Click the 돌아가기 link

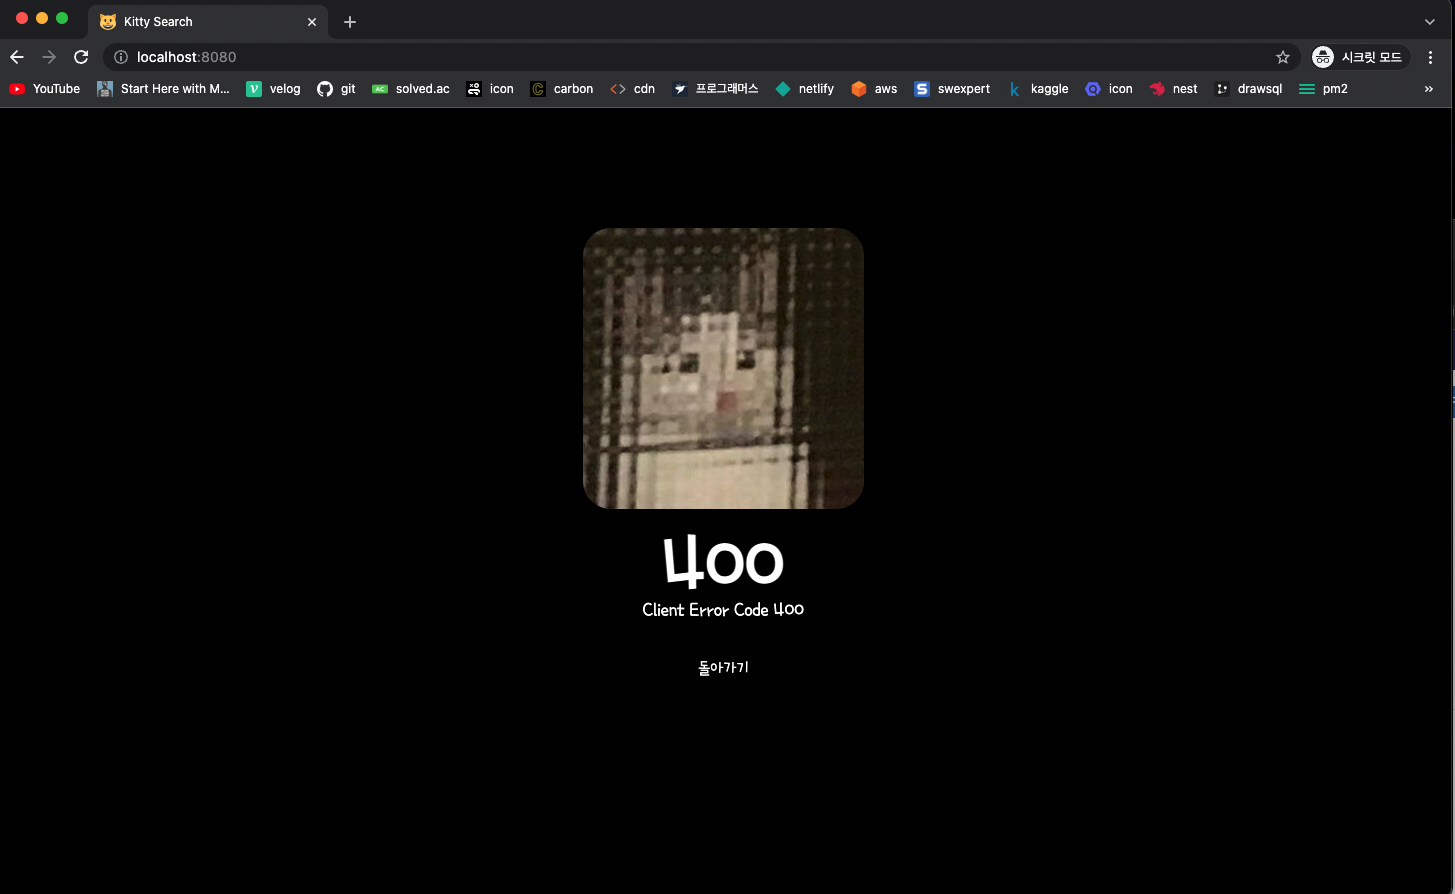(x=722, y=667)
